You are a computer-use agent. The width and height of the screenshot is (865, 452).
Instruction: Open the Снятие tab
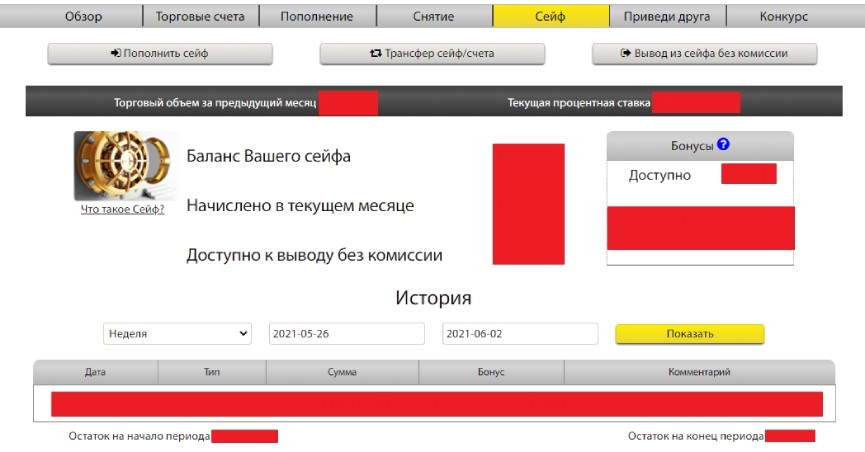click(434, 17)
